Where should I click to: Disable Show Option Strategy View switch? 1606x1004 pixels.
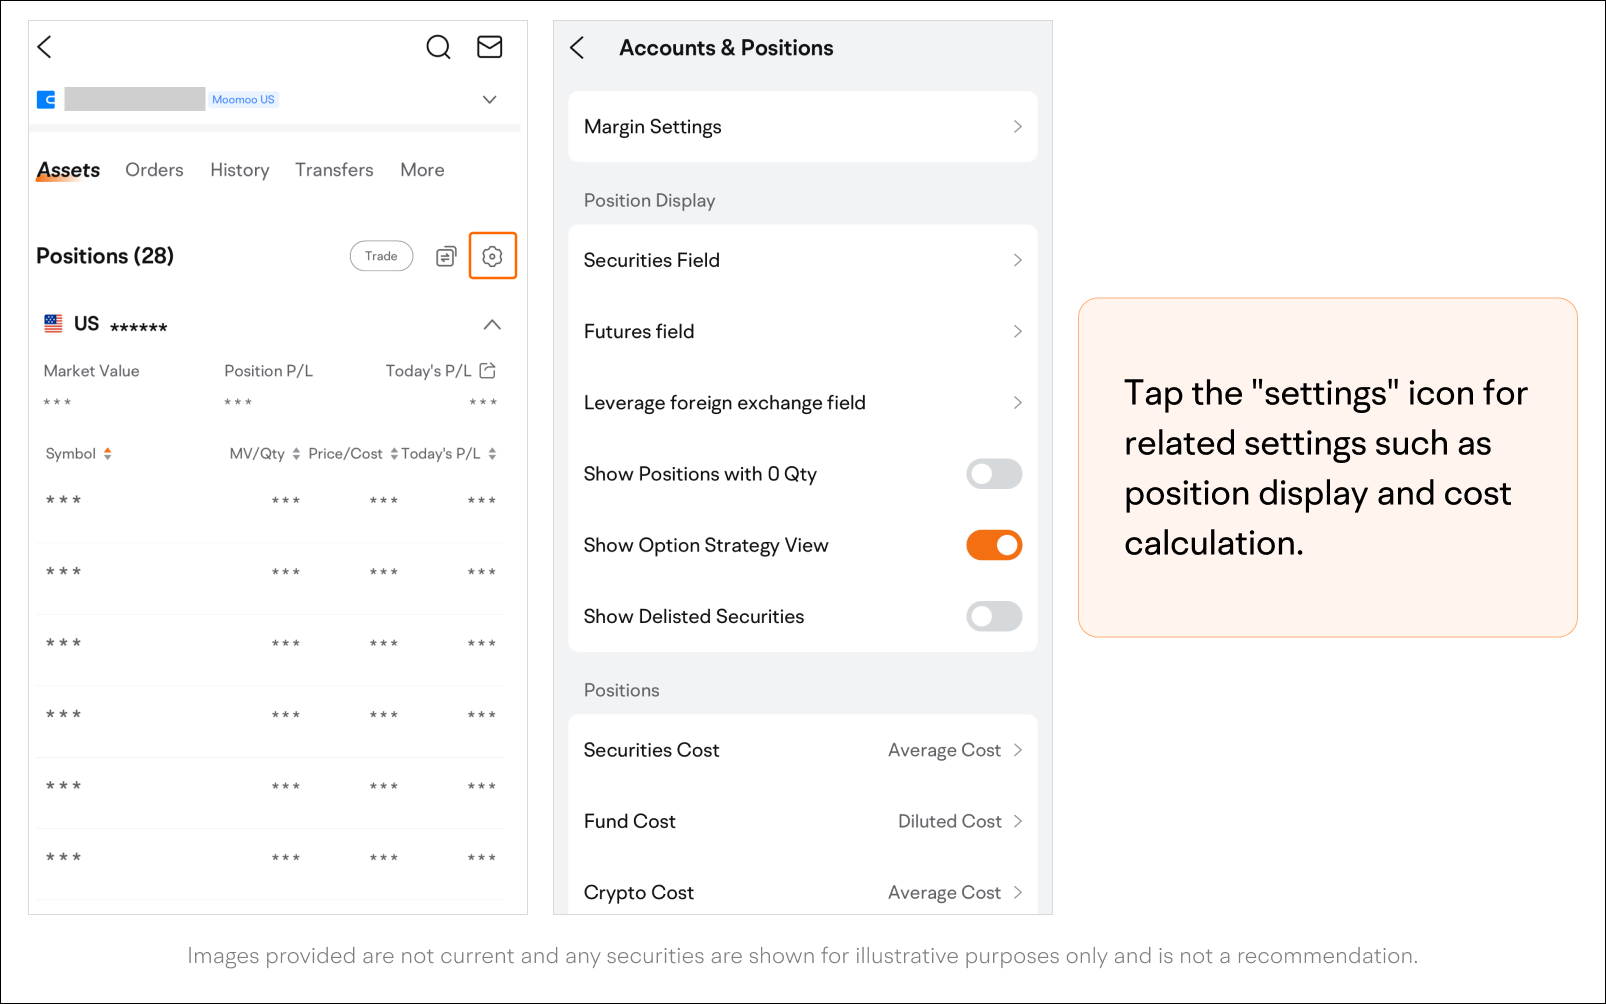pyautogui.click(x=994, y=545)
